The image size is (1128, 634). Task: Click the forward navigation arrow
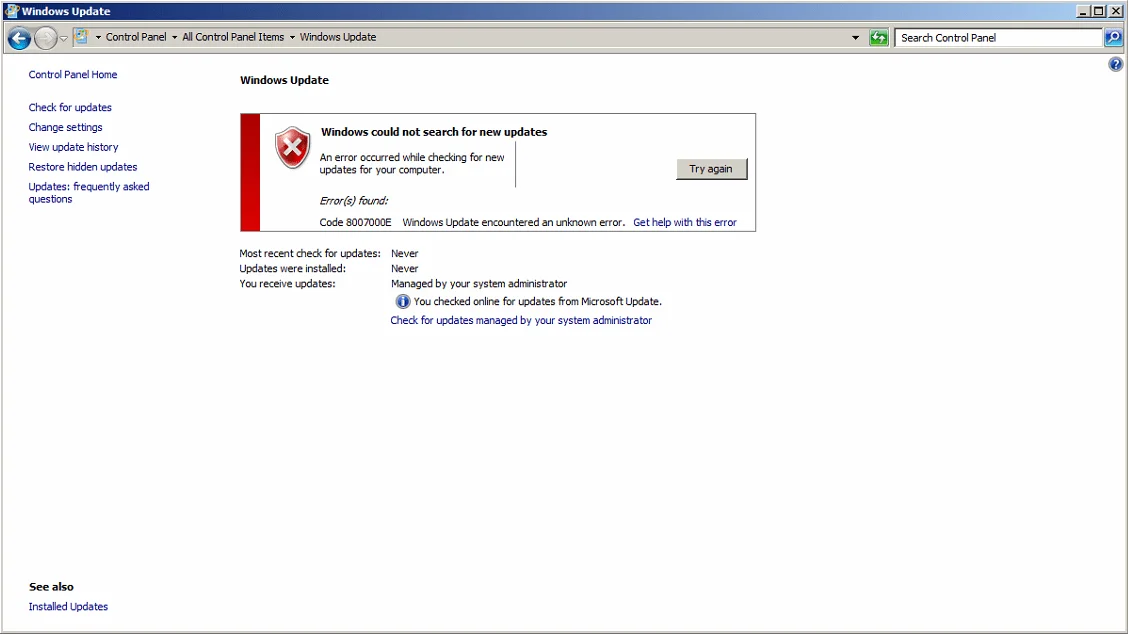pos(46,37)
